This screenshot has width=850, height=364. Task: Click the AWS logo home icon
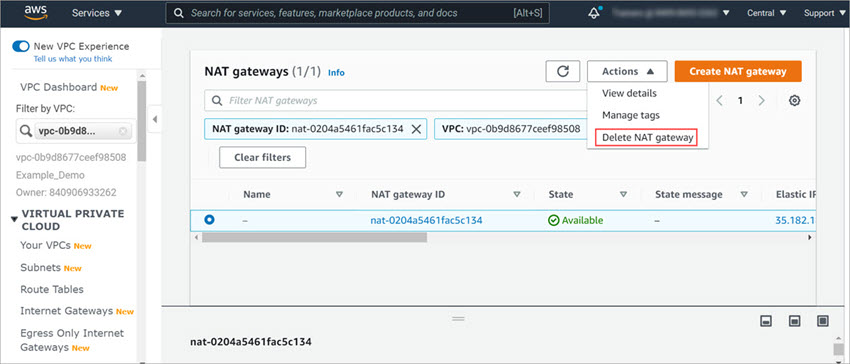(x=35, y=13)
